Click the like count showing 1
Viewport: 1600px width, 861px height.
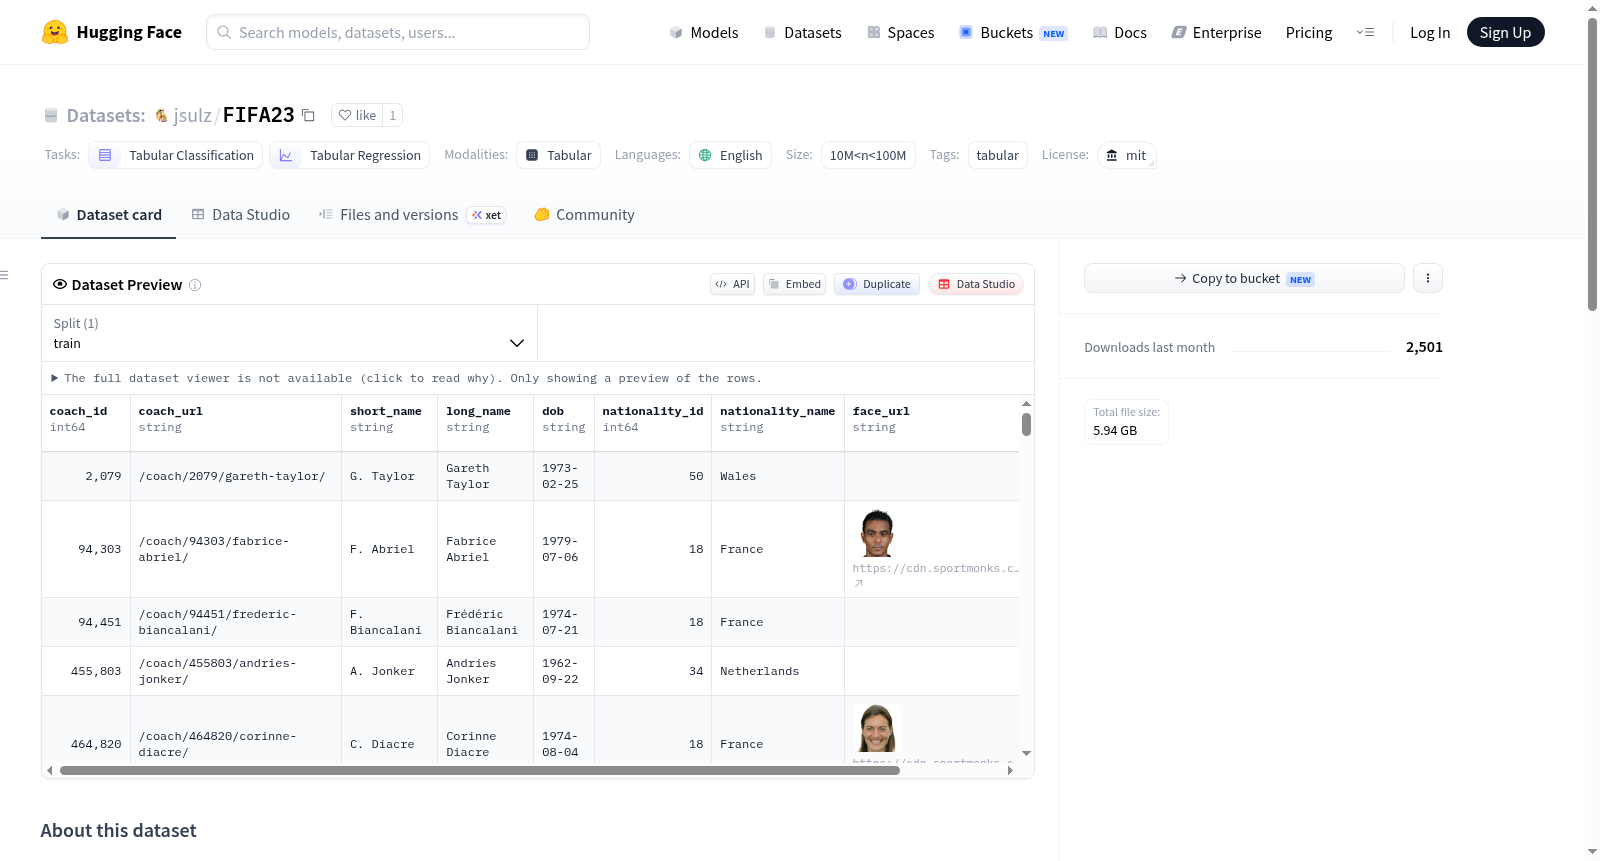pos(393,115)
